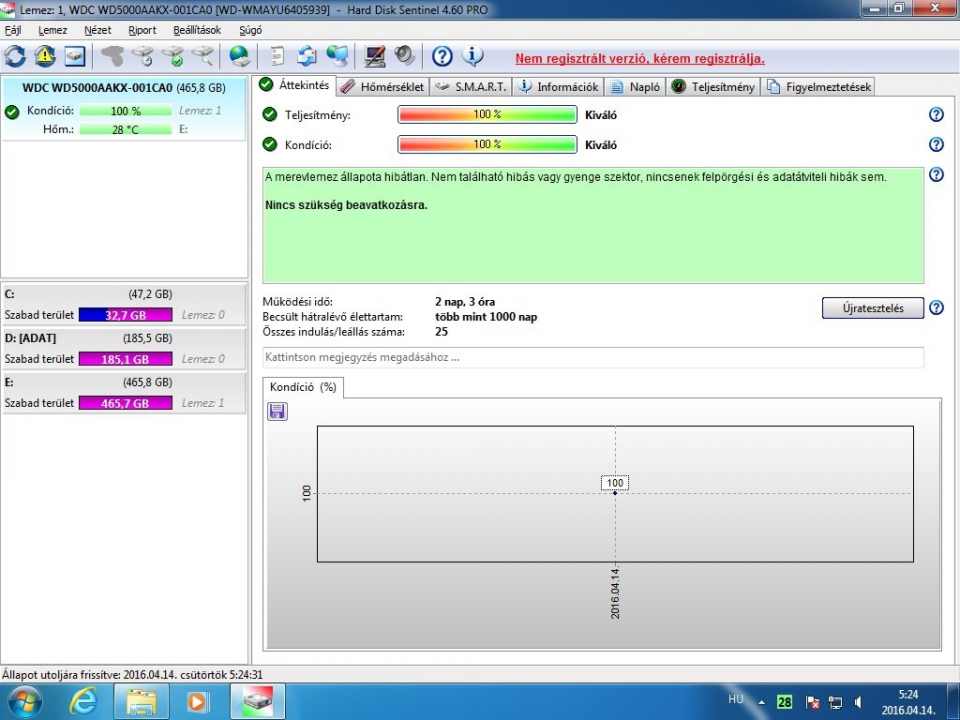Click the E: free space 465,7 GB bar

tap(126, 403)
